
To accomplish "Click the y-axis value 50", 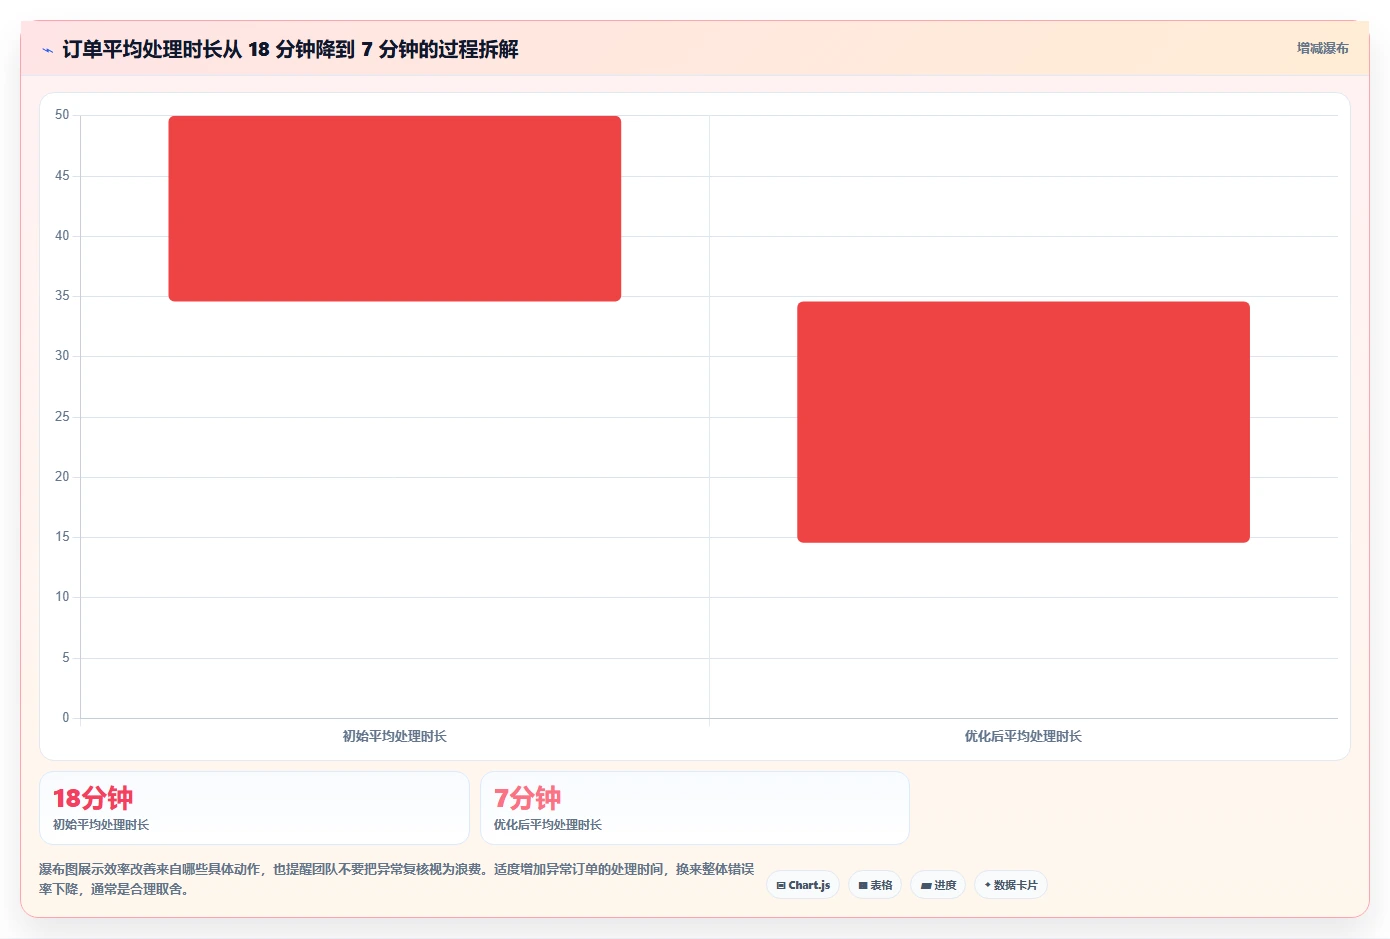I will pyautogui.click(x=62, y=115).
